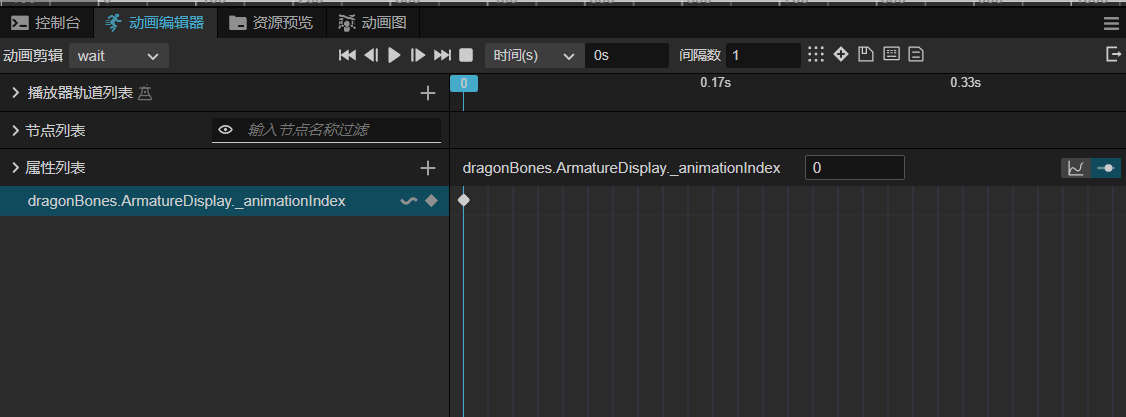
Task: Expand the 节点列表 section
Action: [x=16, y=131]
